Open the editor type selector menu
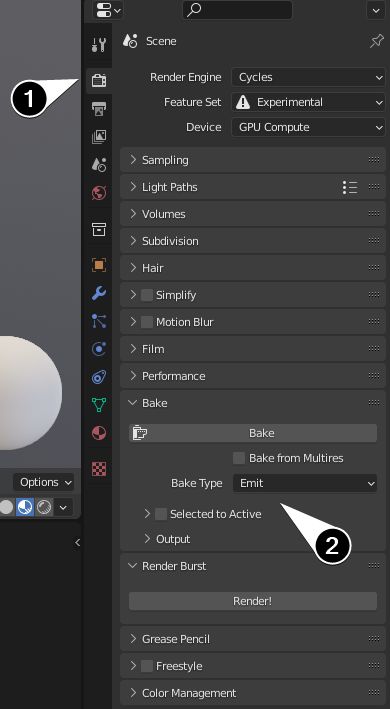Viewport: 390px width, 709px height. click(x=108, y=9)
